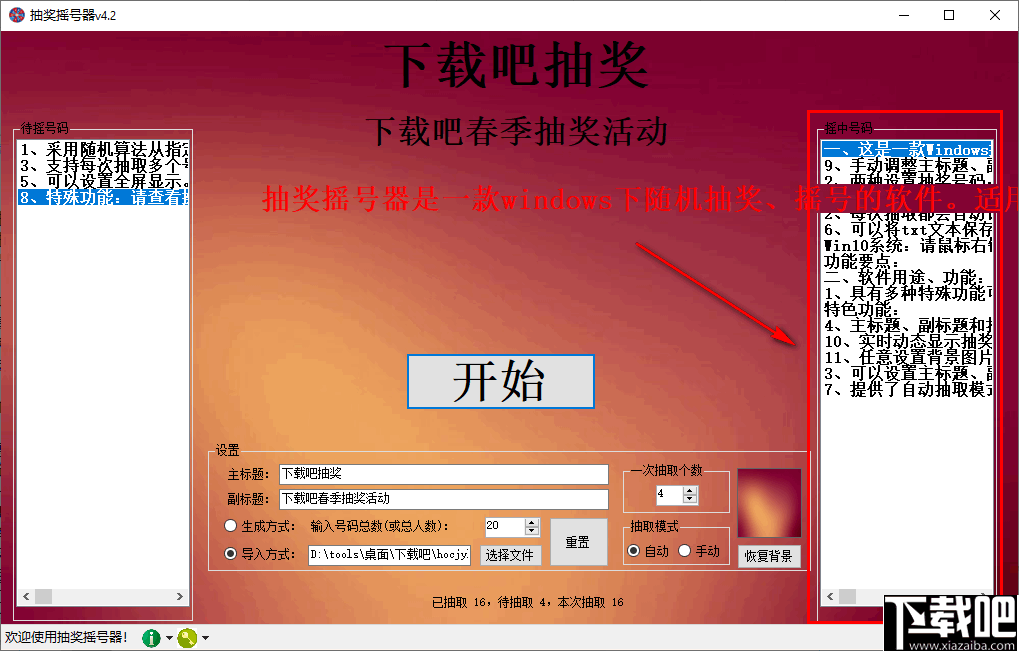Click the up arrow on 一次抽取个数 spinner

tap(690, 488)
